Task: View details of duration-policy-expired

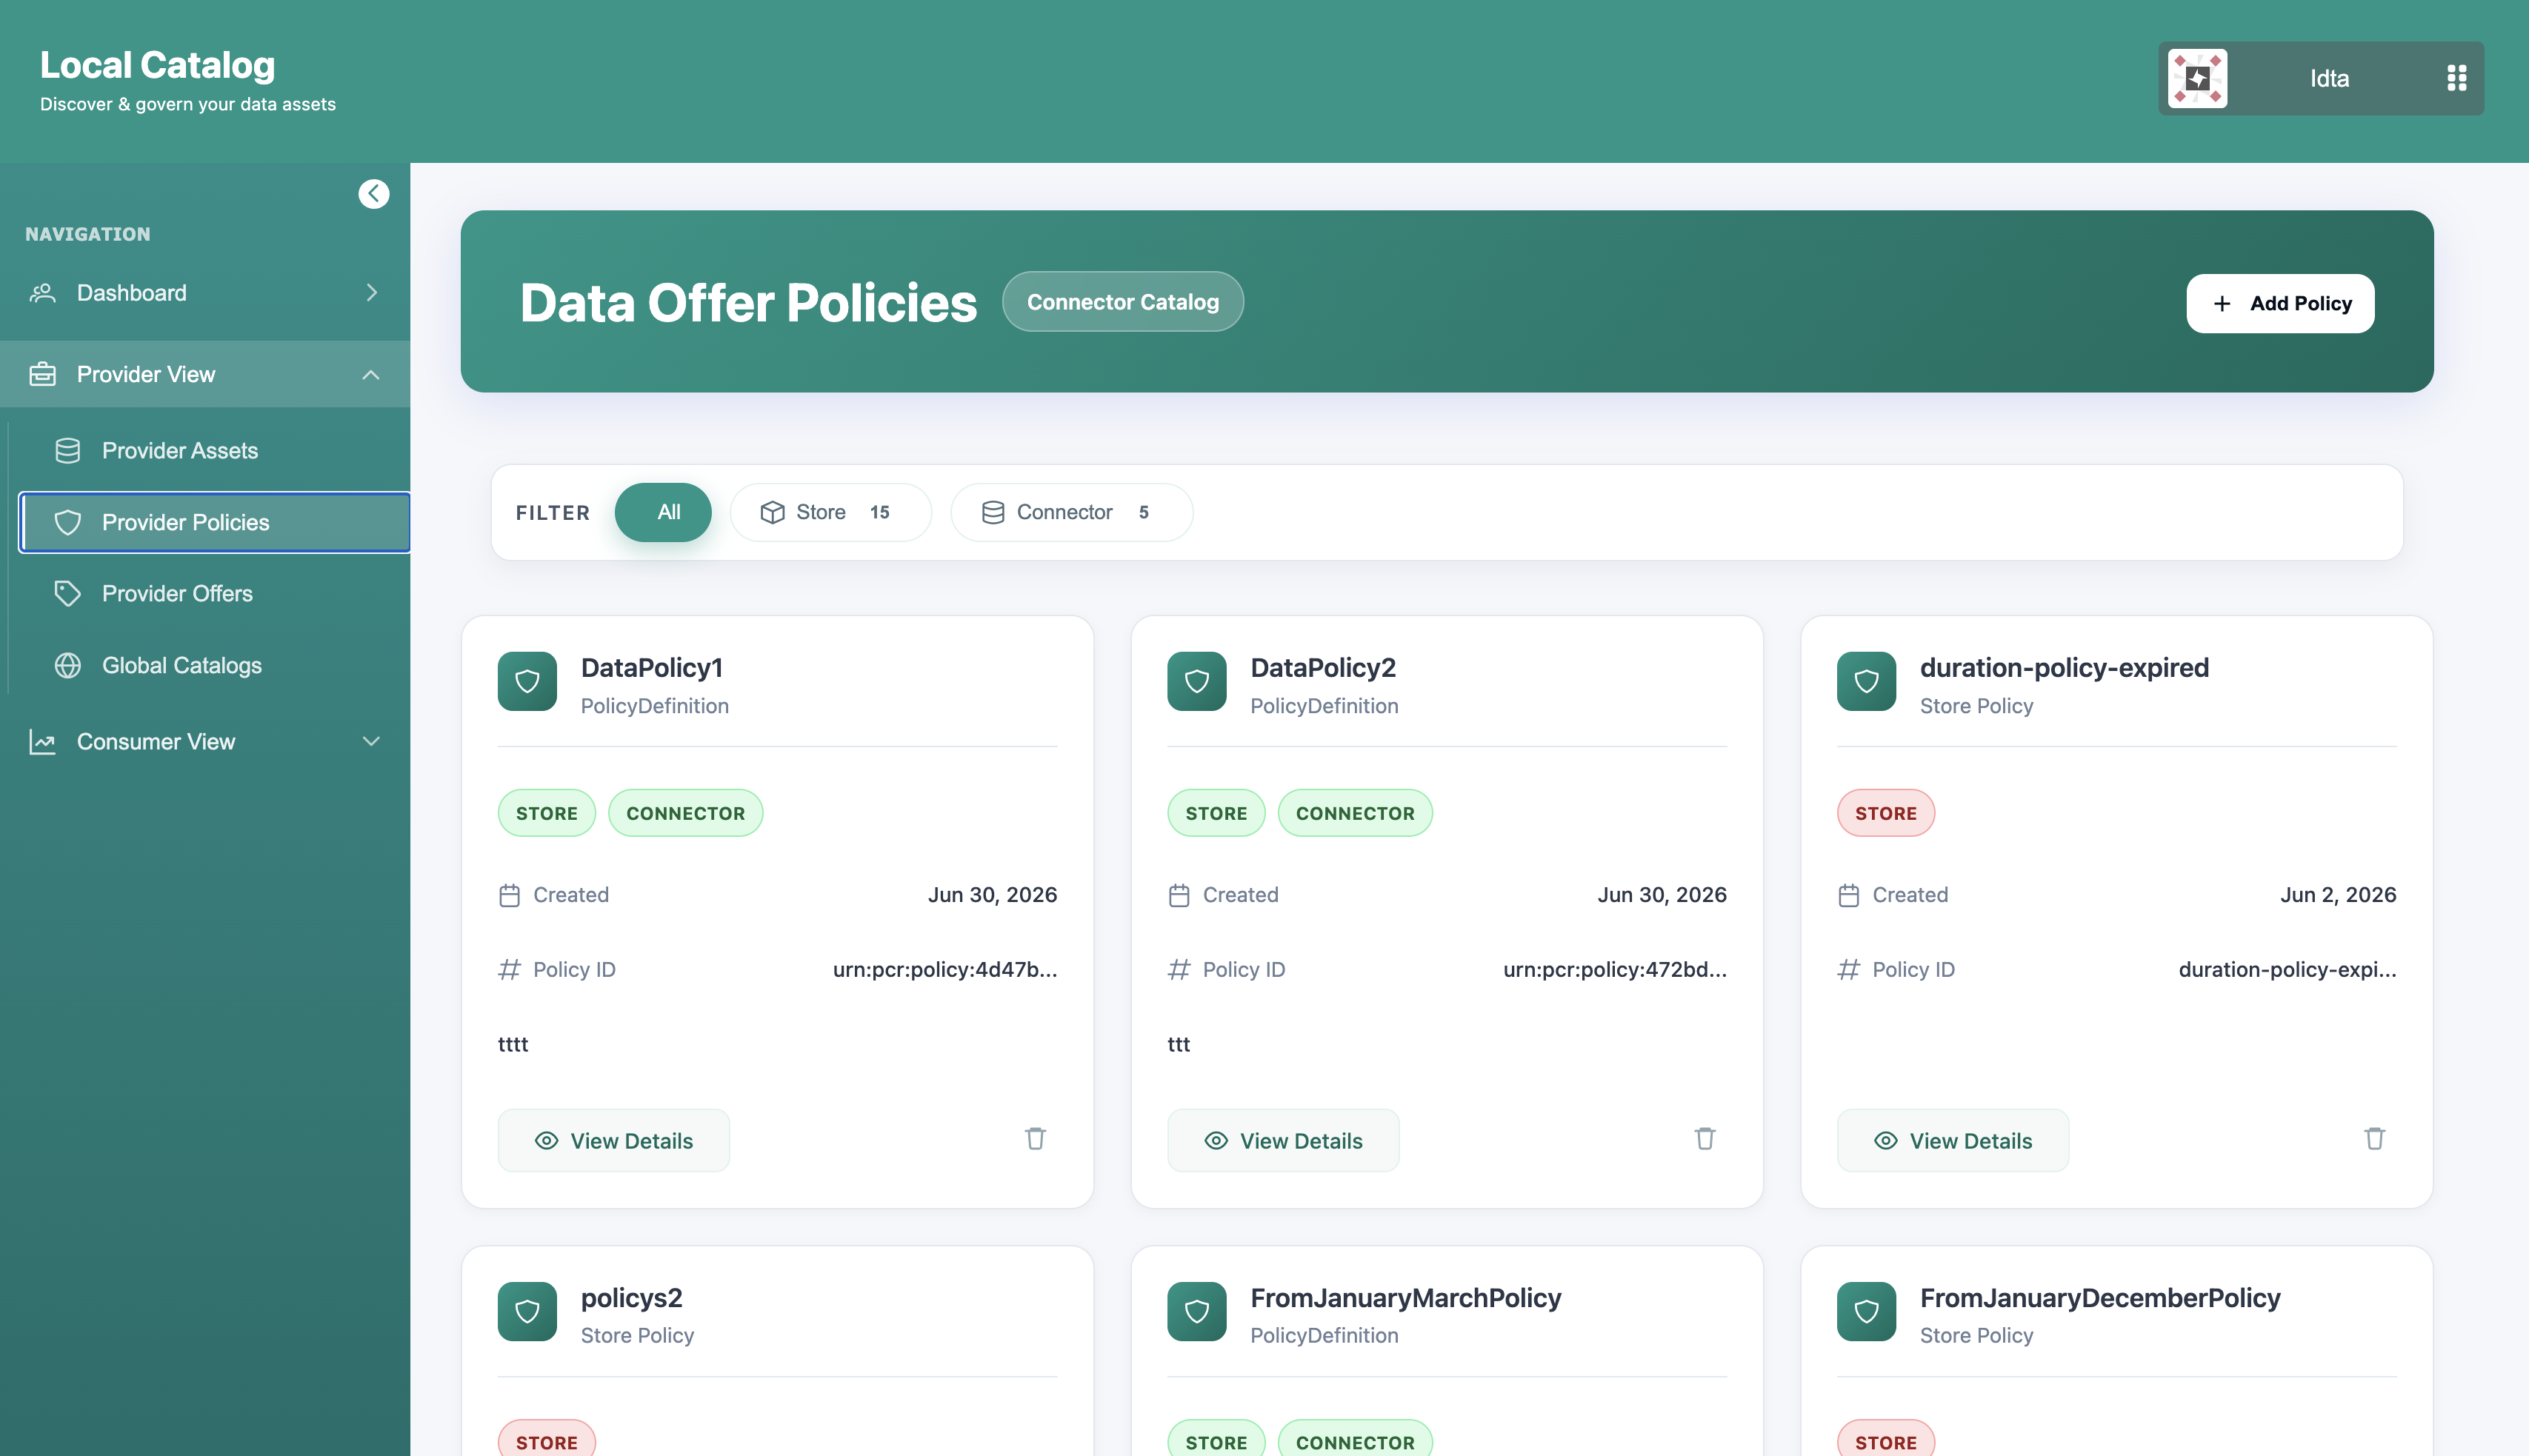Action: click(1953, 1141)
